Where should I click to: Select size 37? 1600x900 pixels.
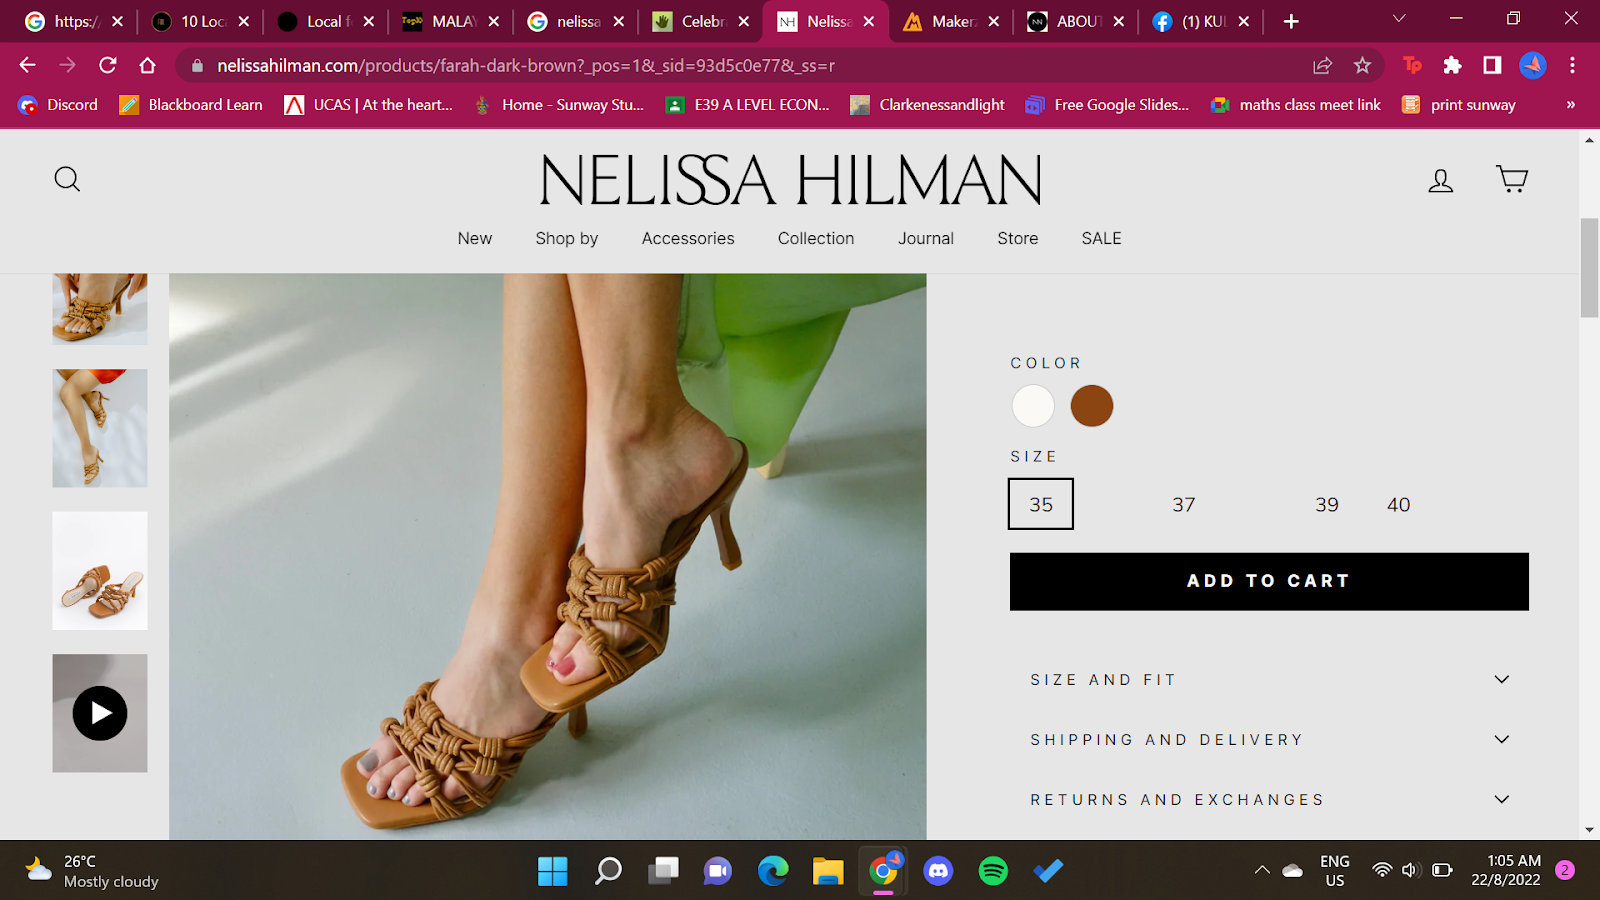(x=1184, y=505)
